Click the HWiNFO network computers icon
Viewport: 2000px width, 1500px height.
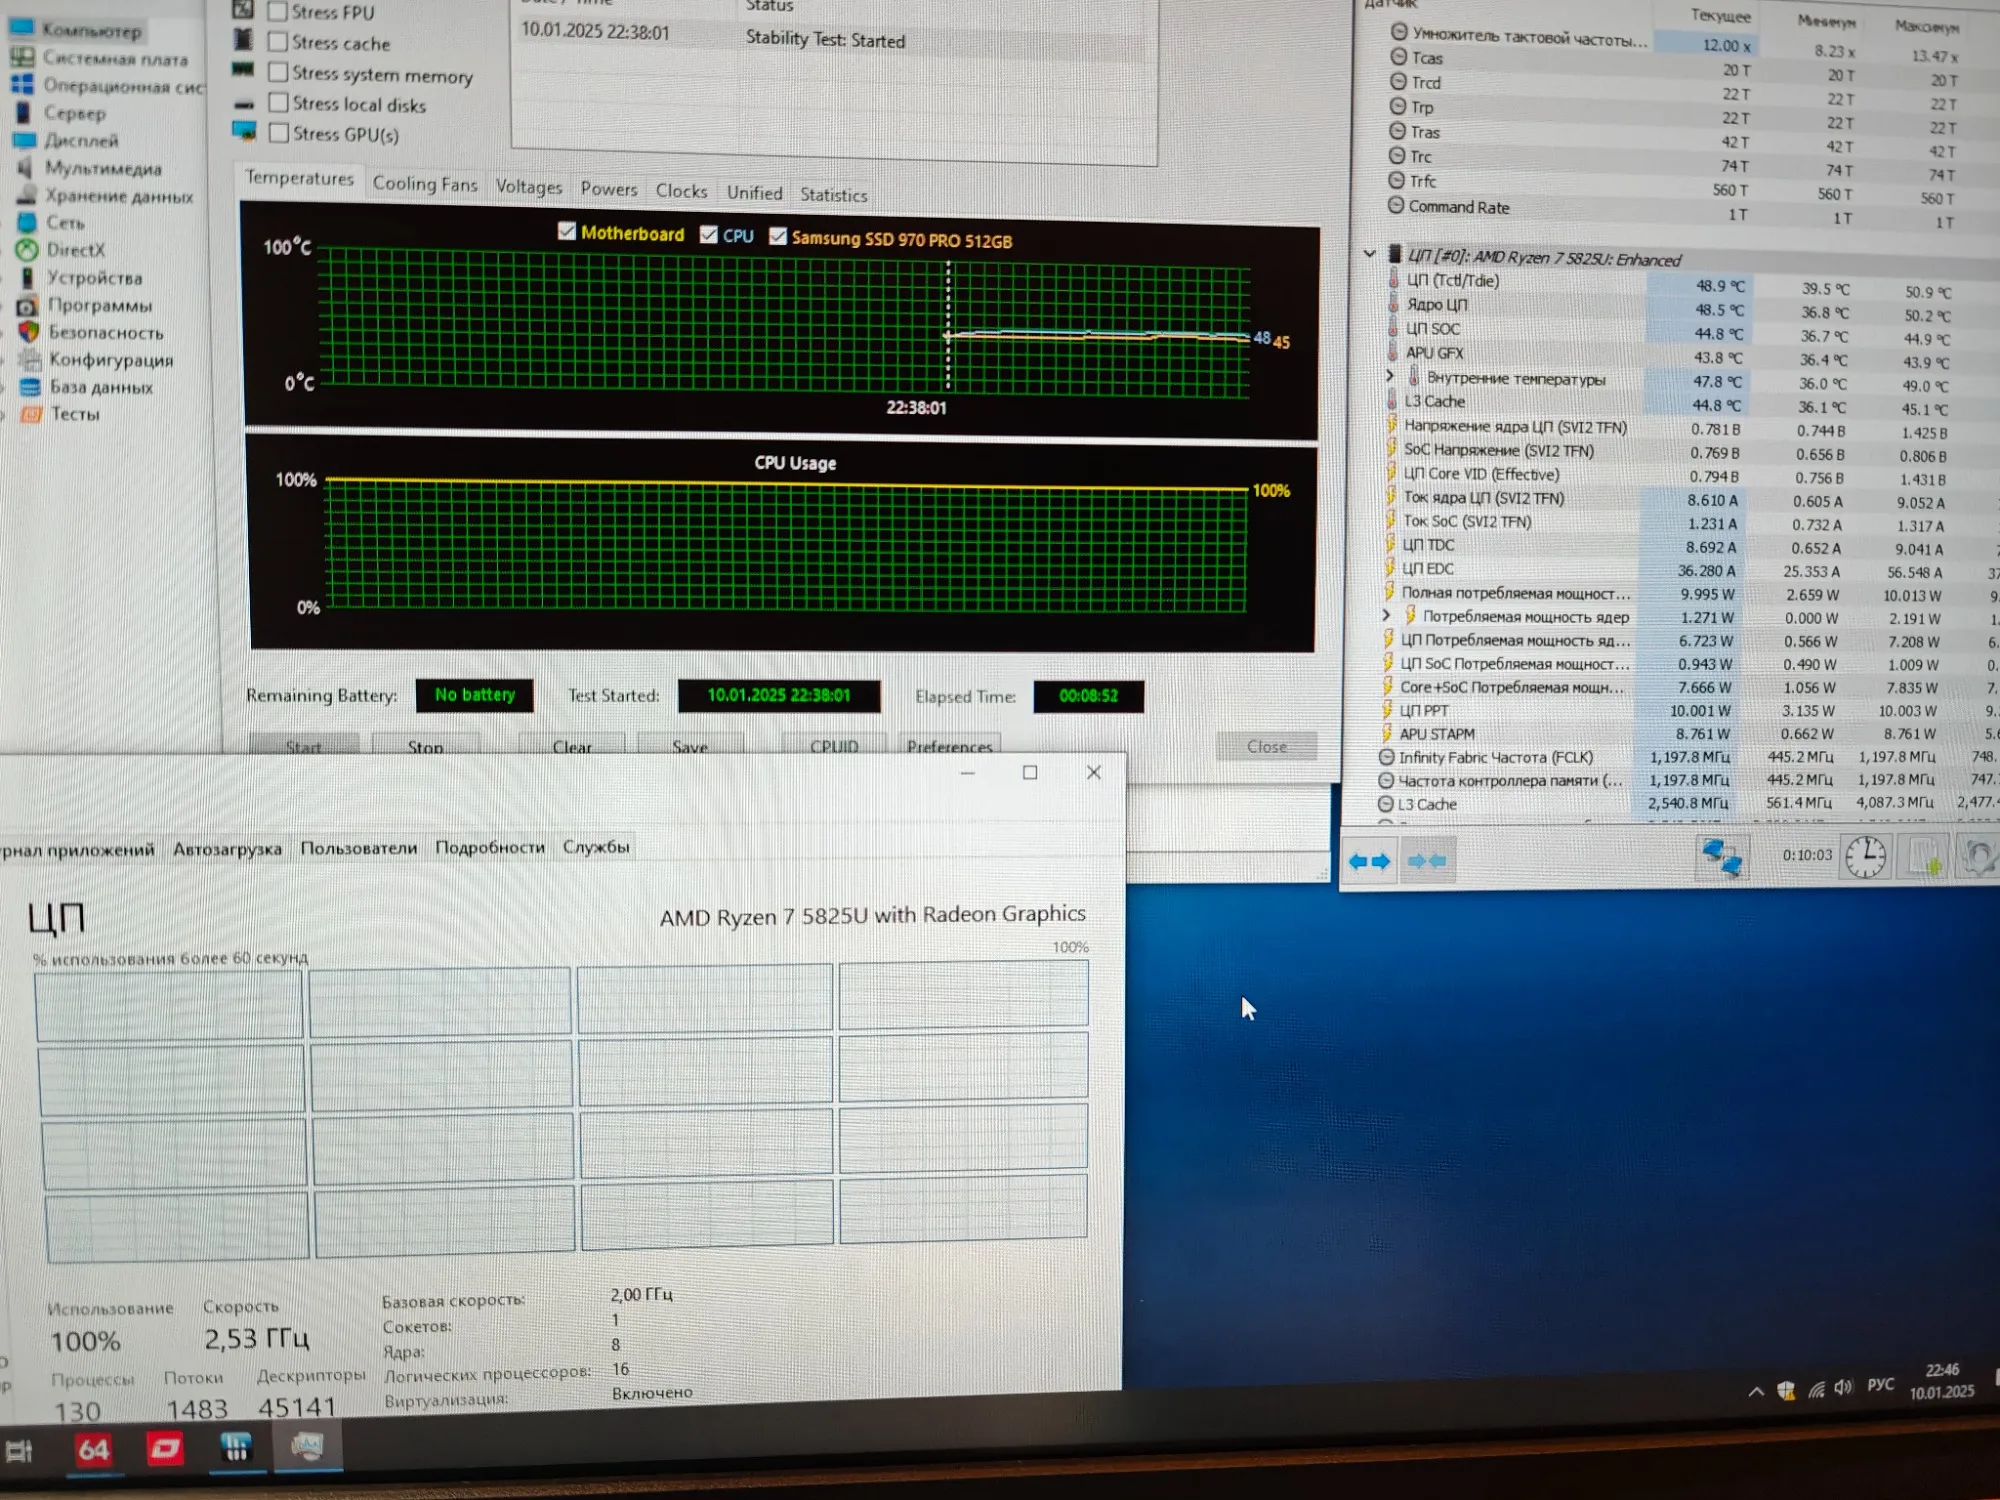click(x=1721, y=857)
